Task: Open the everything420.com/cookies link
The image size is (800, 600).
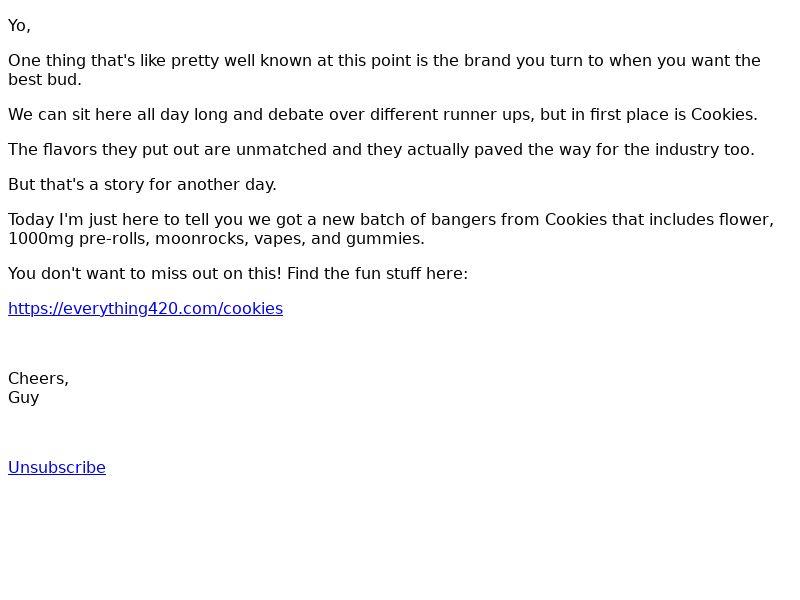Action: (145, 309)
